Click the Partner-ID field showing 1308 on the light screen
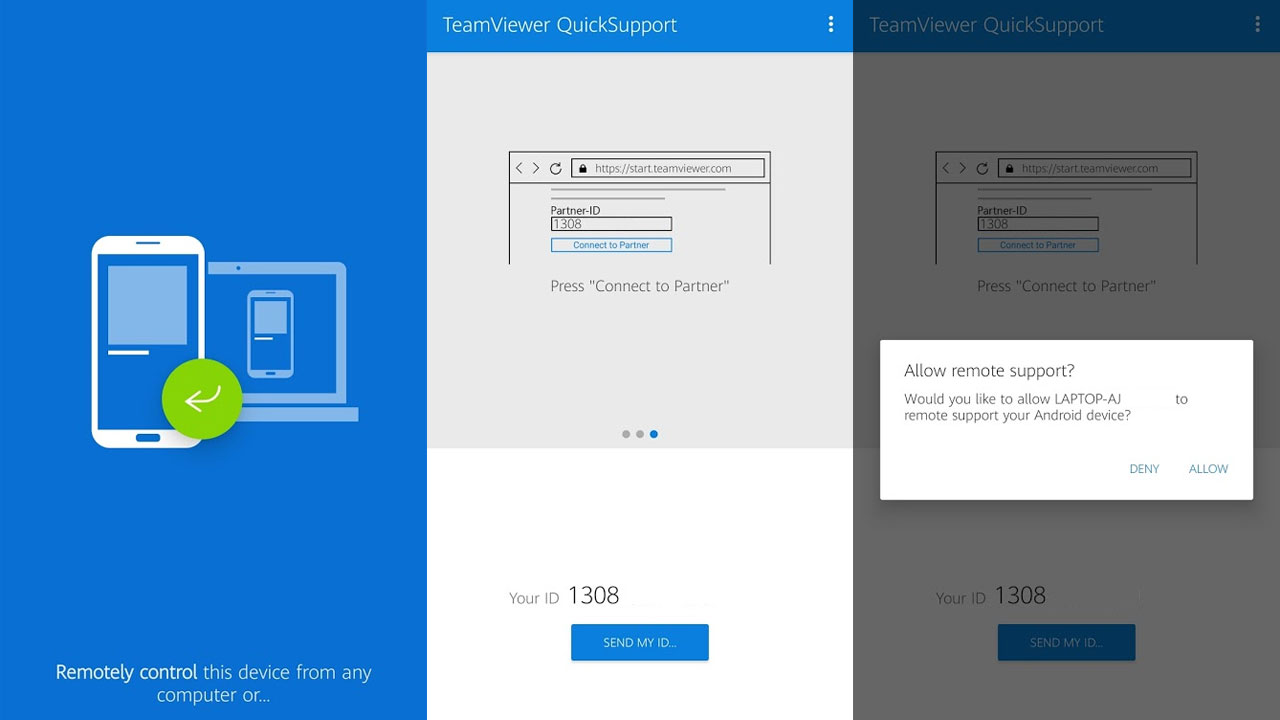Viewport: 1280px width, 720px height. click(611, 224)
